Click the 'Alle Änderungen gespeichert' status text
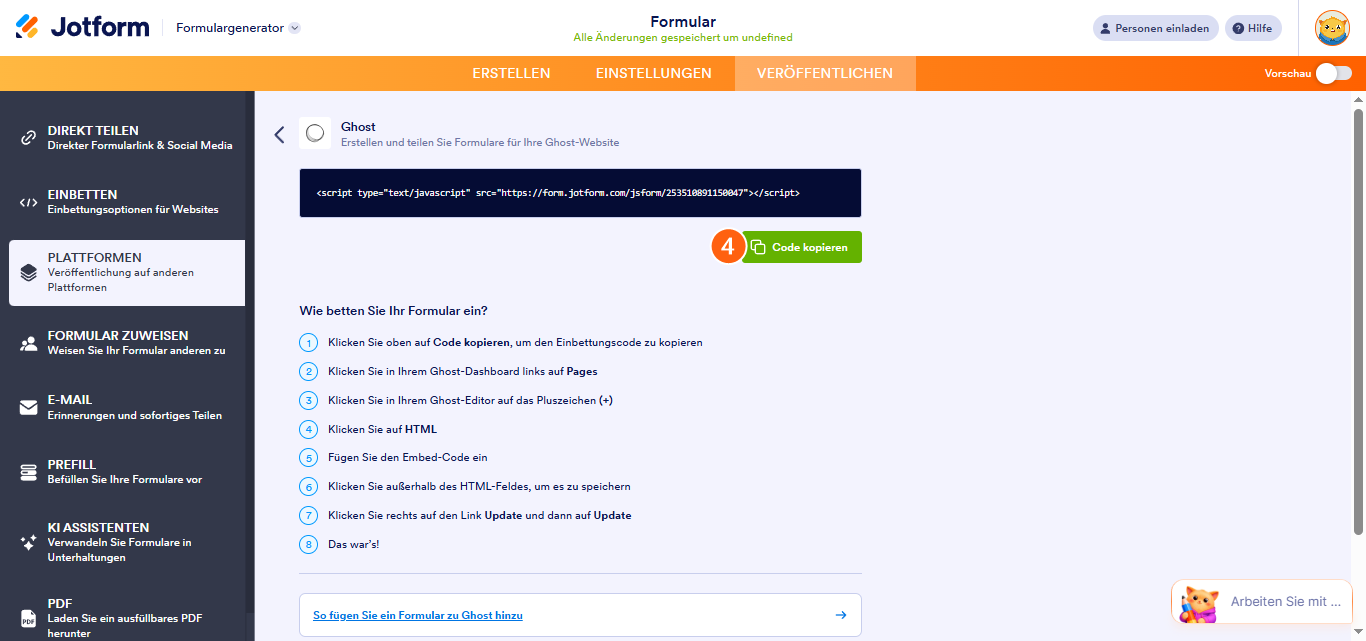The height and width of the screenshot is (641, 1366). point(682,38)
